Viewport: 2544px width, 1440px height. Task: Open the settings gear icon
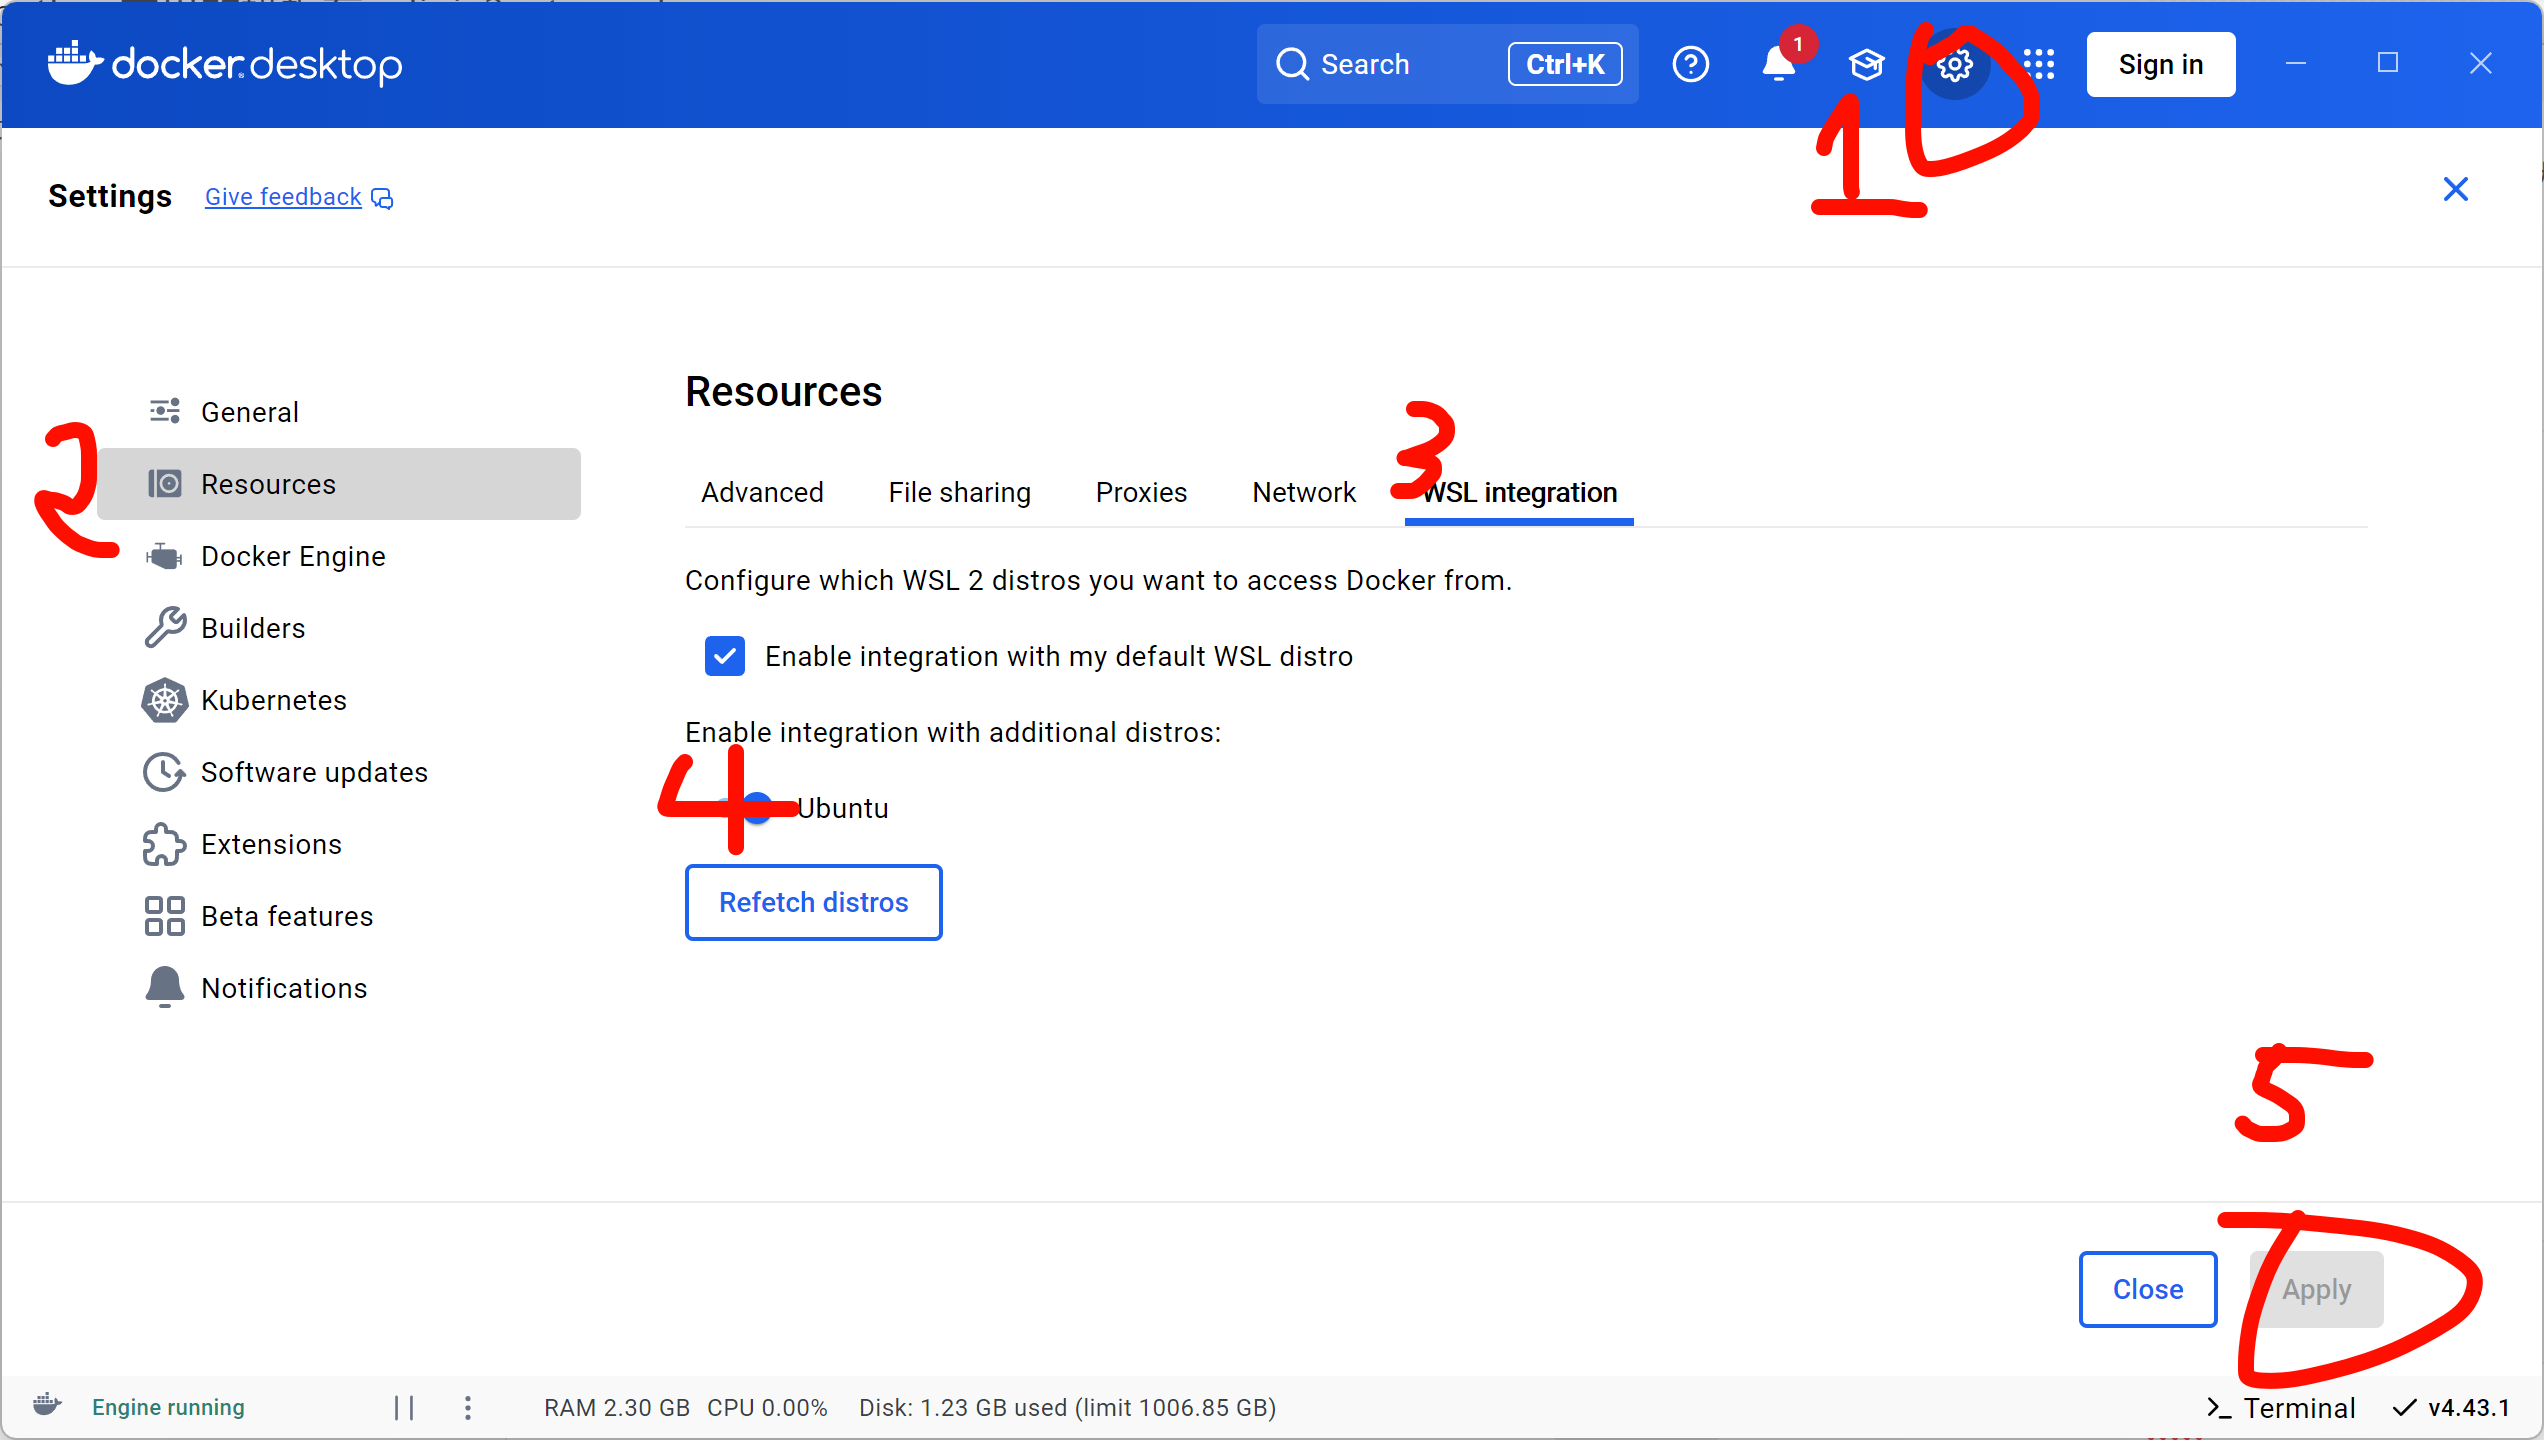click(x=1954, y=65)
